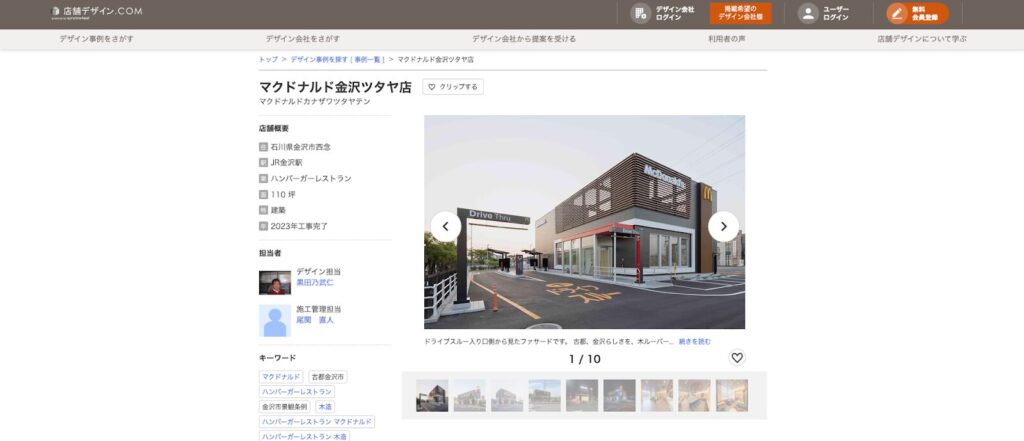This screenshot has height=441, width=1024.
Task: Select the 木造 keyword tag
Action: pyautogui.click(x=325, y=407)
